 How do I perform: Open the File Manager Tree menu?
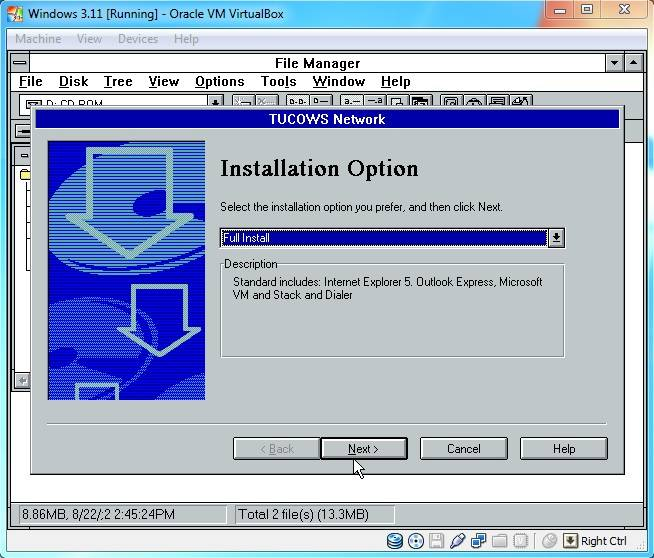(x=117, y=82)
